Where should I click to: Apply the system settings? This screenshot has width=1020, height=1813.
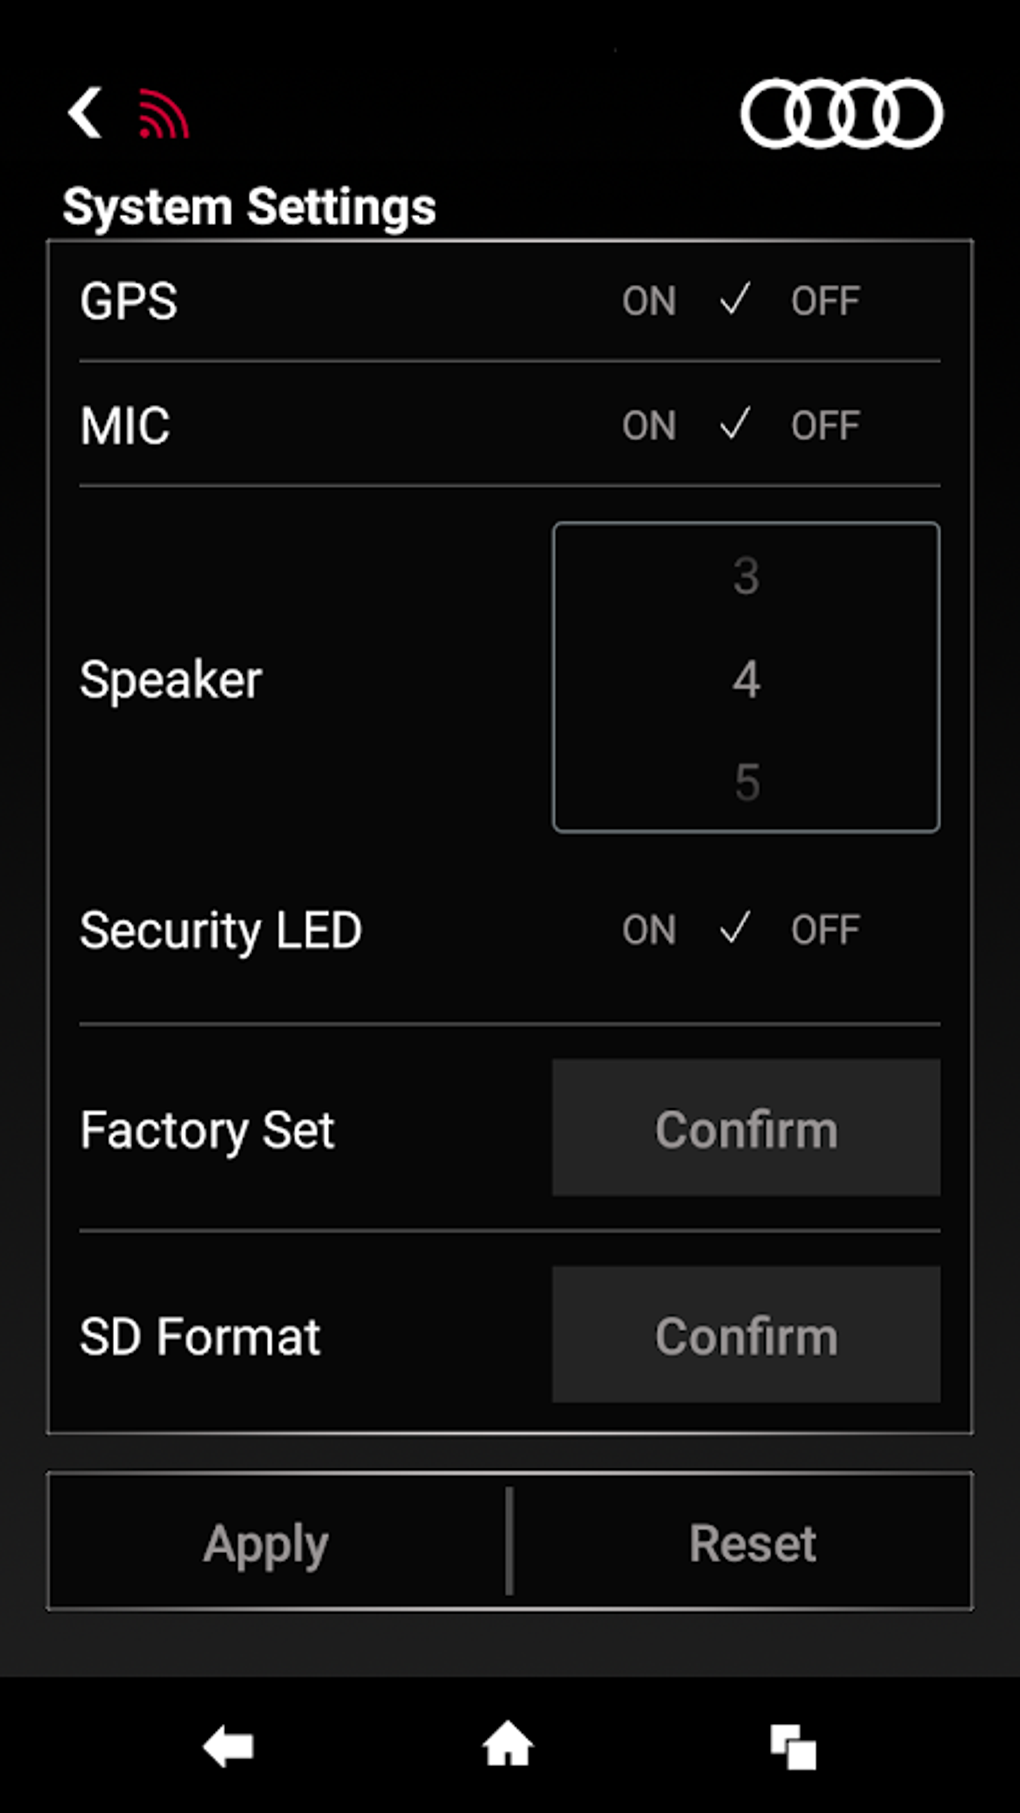pos(266,1543)
